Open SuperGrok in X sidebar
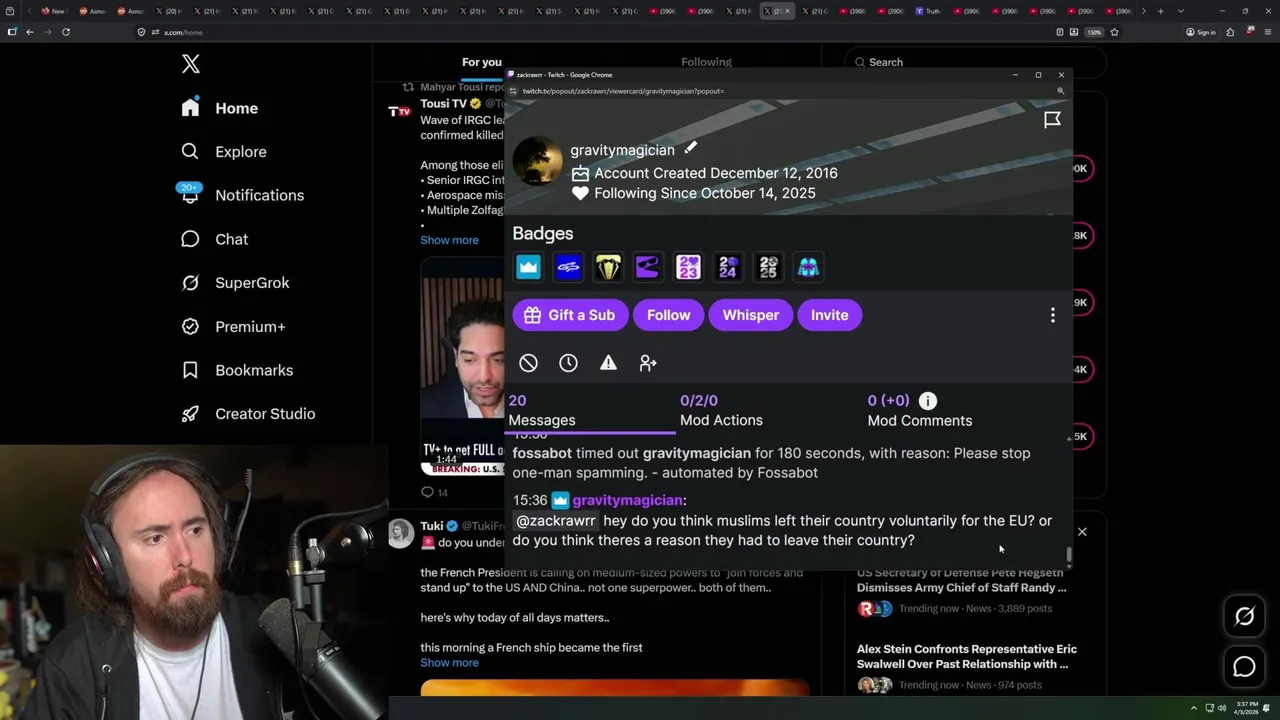The width and height of the screenshot is (1280, 720). pos(235,283)
